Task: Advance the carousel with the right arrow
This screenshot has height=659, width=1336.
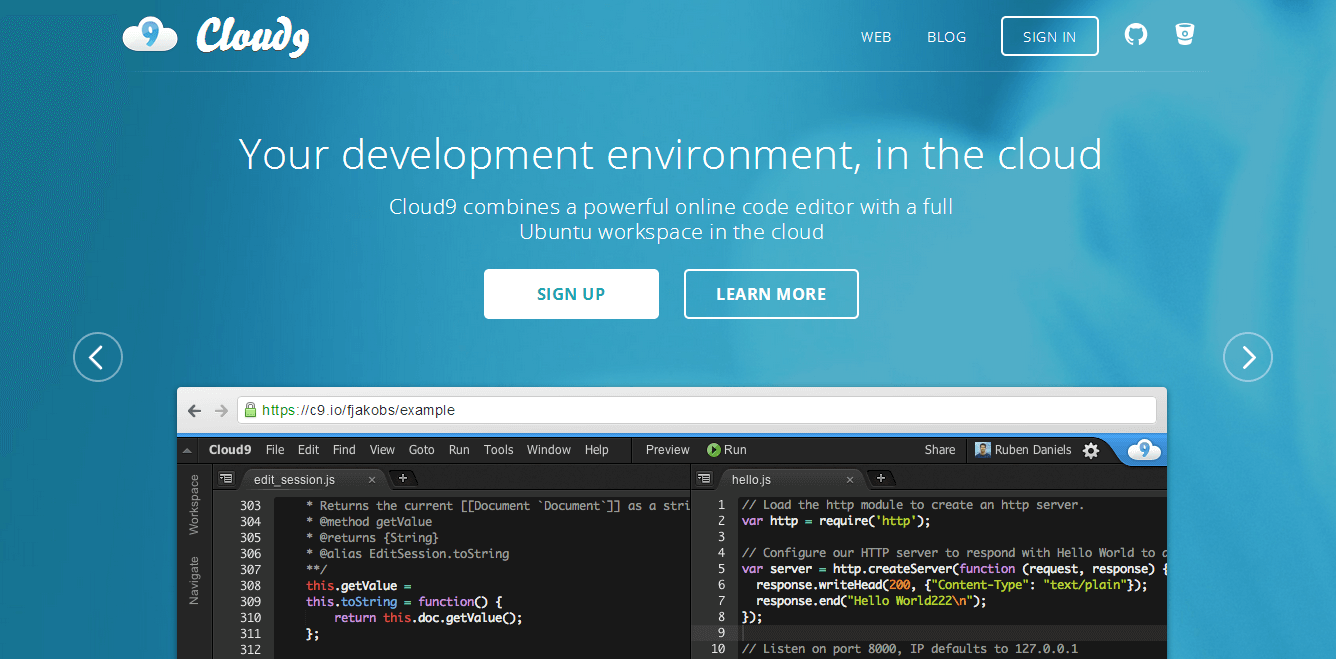Action: click(x=1247, y=357)
